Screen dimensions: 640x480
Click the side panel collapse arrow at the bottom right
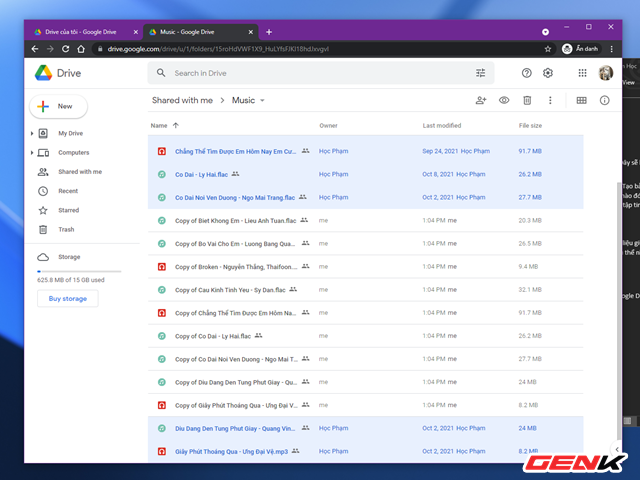(x=617, y=449)
